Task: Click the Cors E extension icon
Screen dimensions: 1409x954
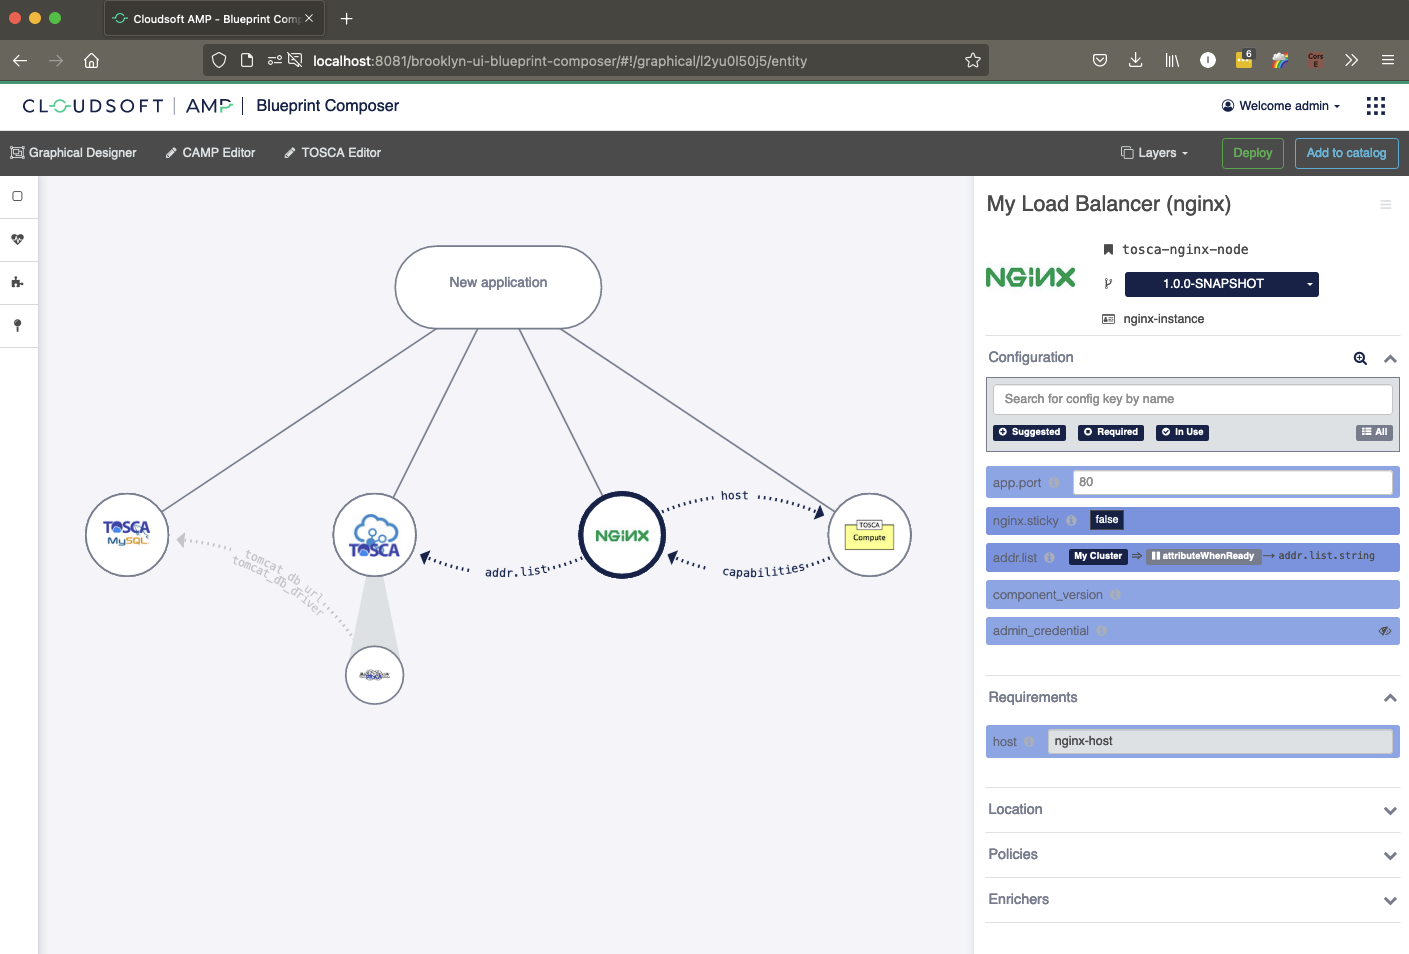Action: (x=1315, y=60)
